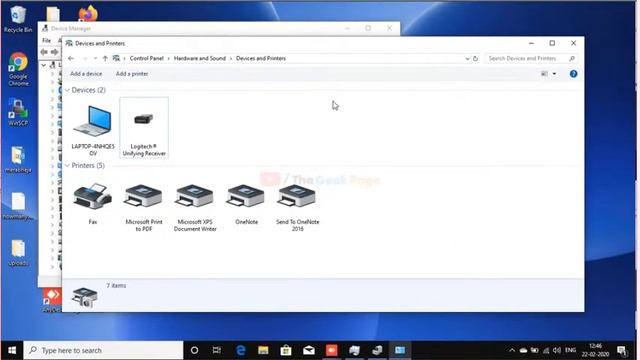Select Send To OneNote 2016 printer

coord(297,207)
